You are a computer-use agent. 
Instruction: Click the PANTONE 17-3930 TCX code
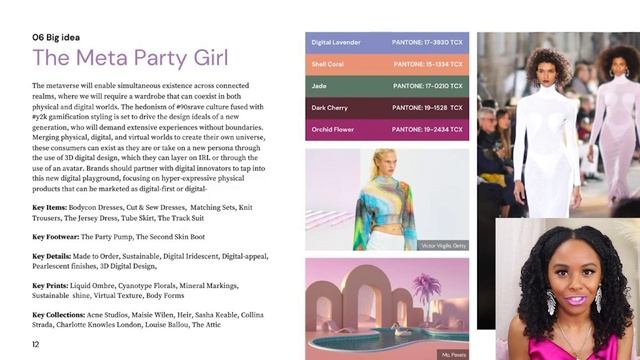click(427, 42)
